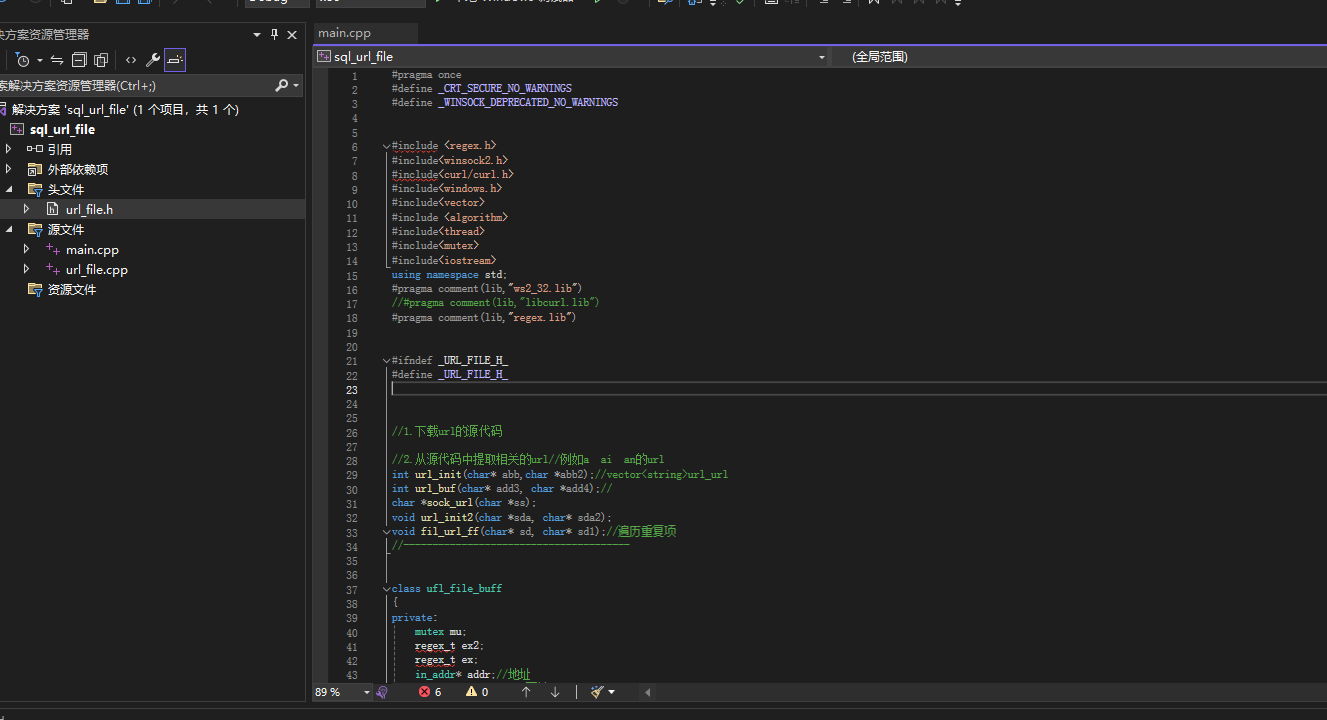Screen dimensions: 1327x720
Task: Collapse #ifndef _URL_FILE_H_ block fold
Action: tap(386, 361)
